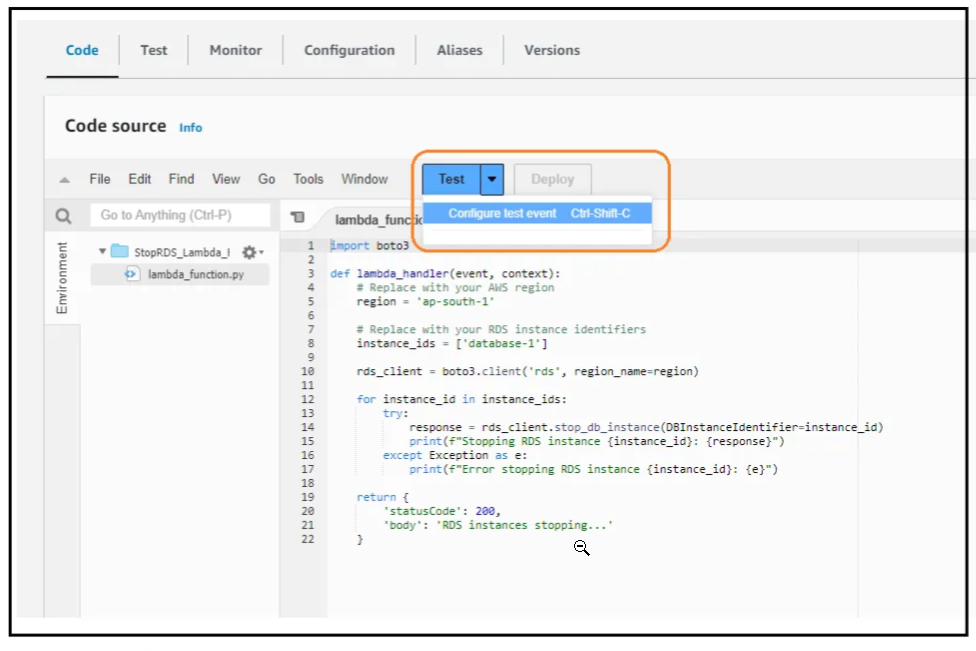Focus the Go to Anything search field

[x=181, y=215]
